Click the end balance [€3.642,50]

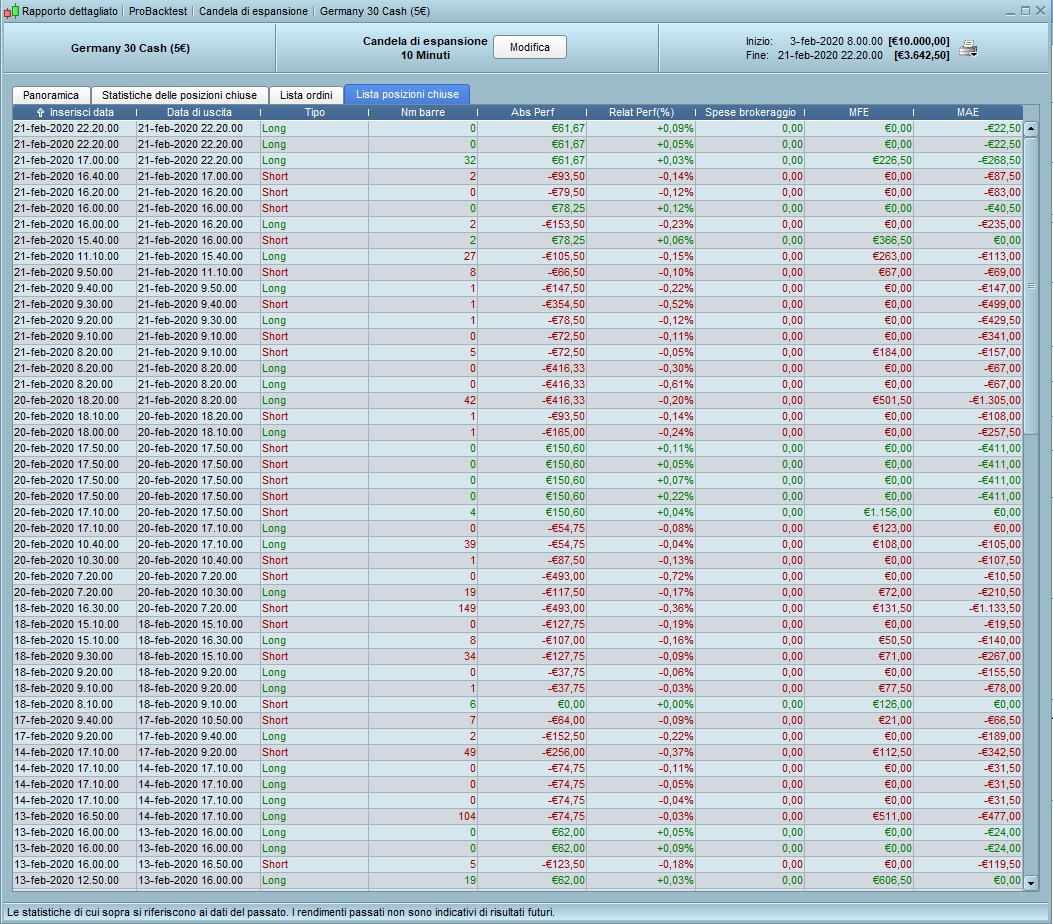click(x=921, y=55)
